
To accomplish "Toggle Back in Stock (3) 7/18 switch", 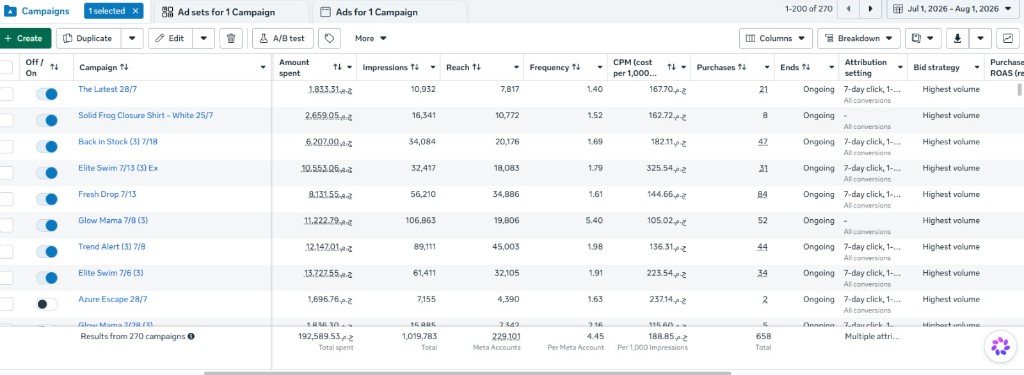I will point(46,146).
